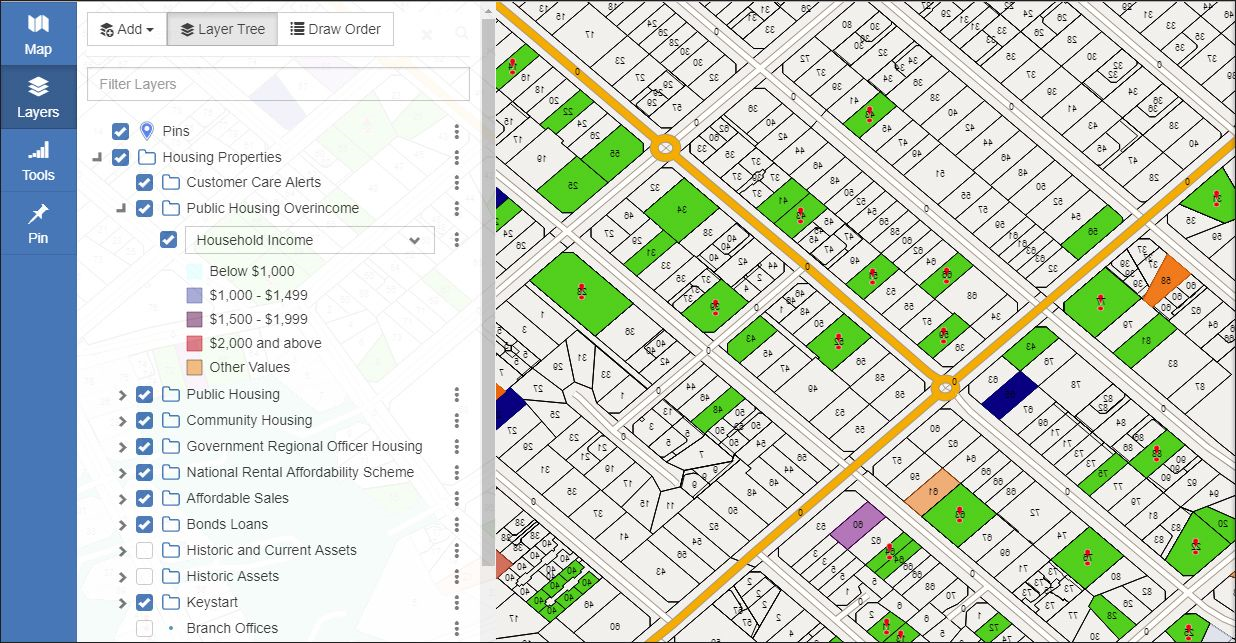Open Public Housing Overincome three-dot menu
Image resolution: width=1236 pixels, height=643 pixels.
tap(457, 208)
